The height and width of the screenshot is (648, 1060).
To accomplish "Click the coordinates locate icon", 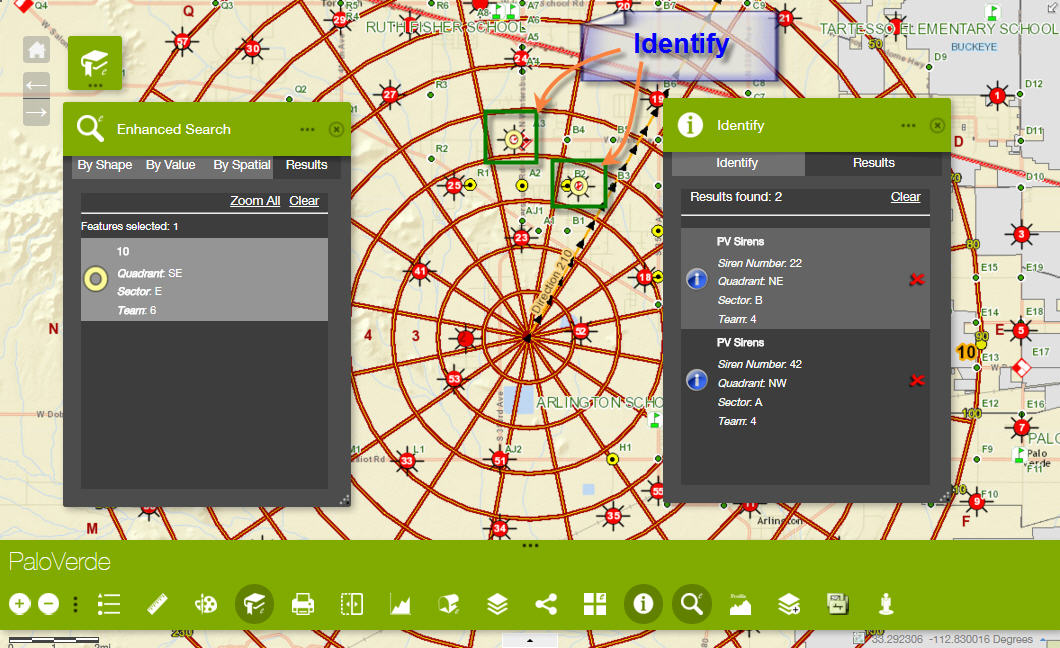I will [859, 637].
